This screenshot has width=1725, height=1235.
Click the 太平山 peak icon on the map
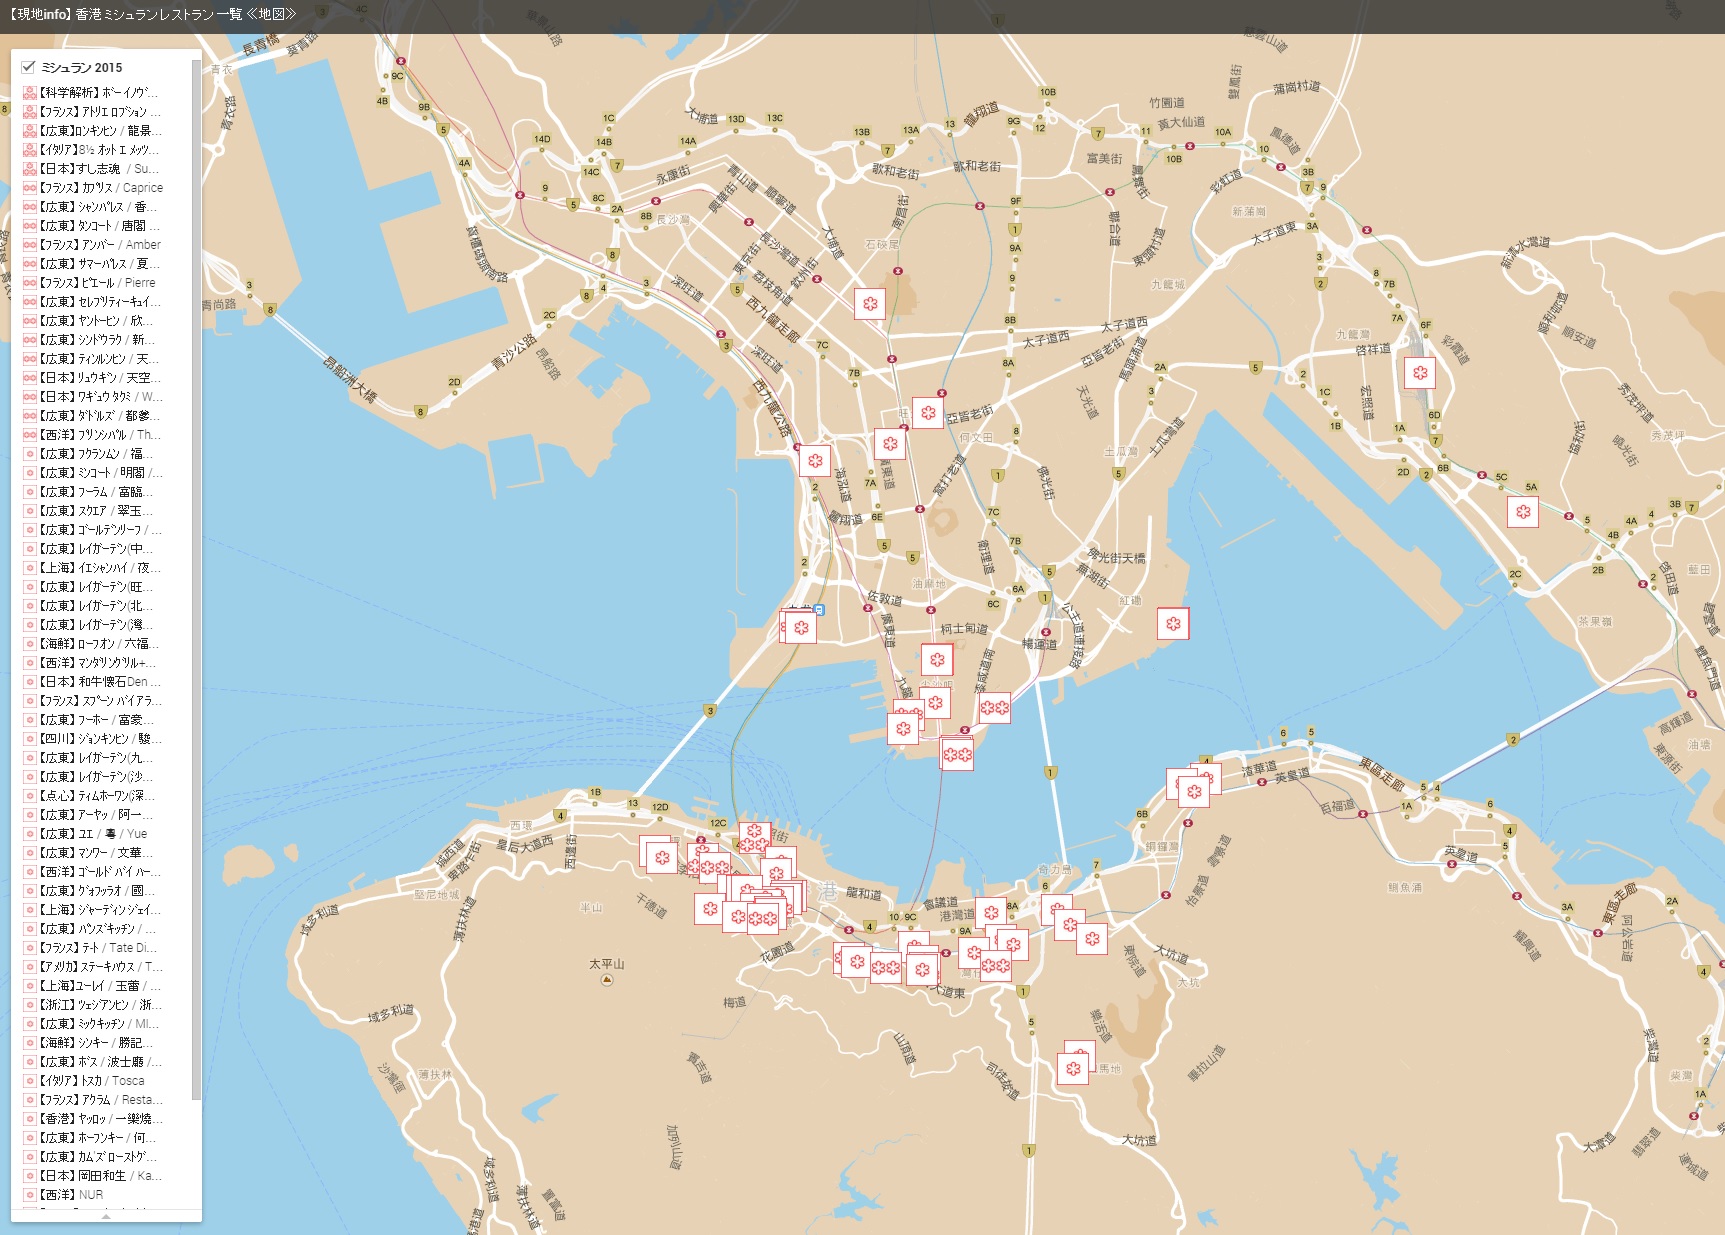606,980
